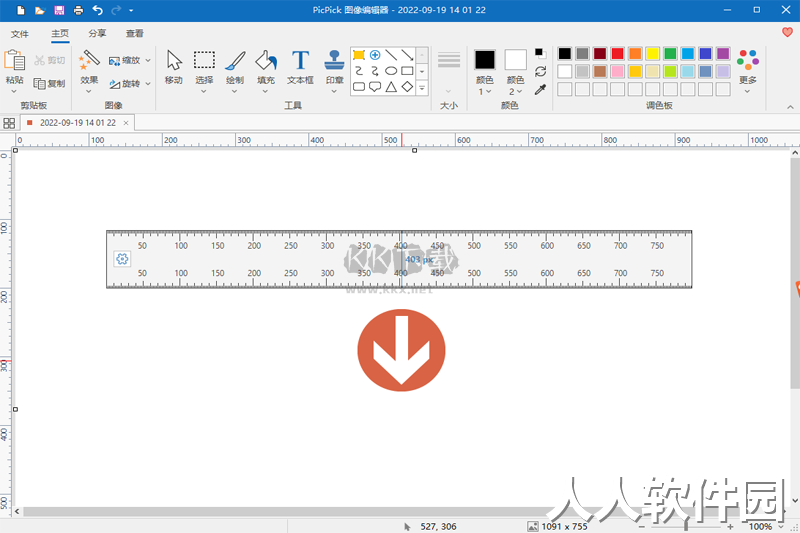800x533 pixels.
Task: Select the rectangle shape
Action: pyautogui.click(x=407, y=71)
